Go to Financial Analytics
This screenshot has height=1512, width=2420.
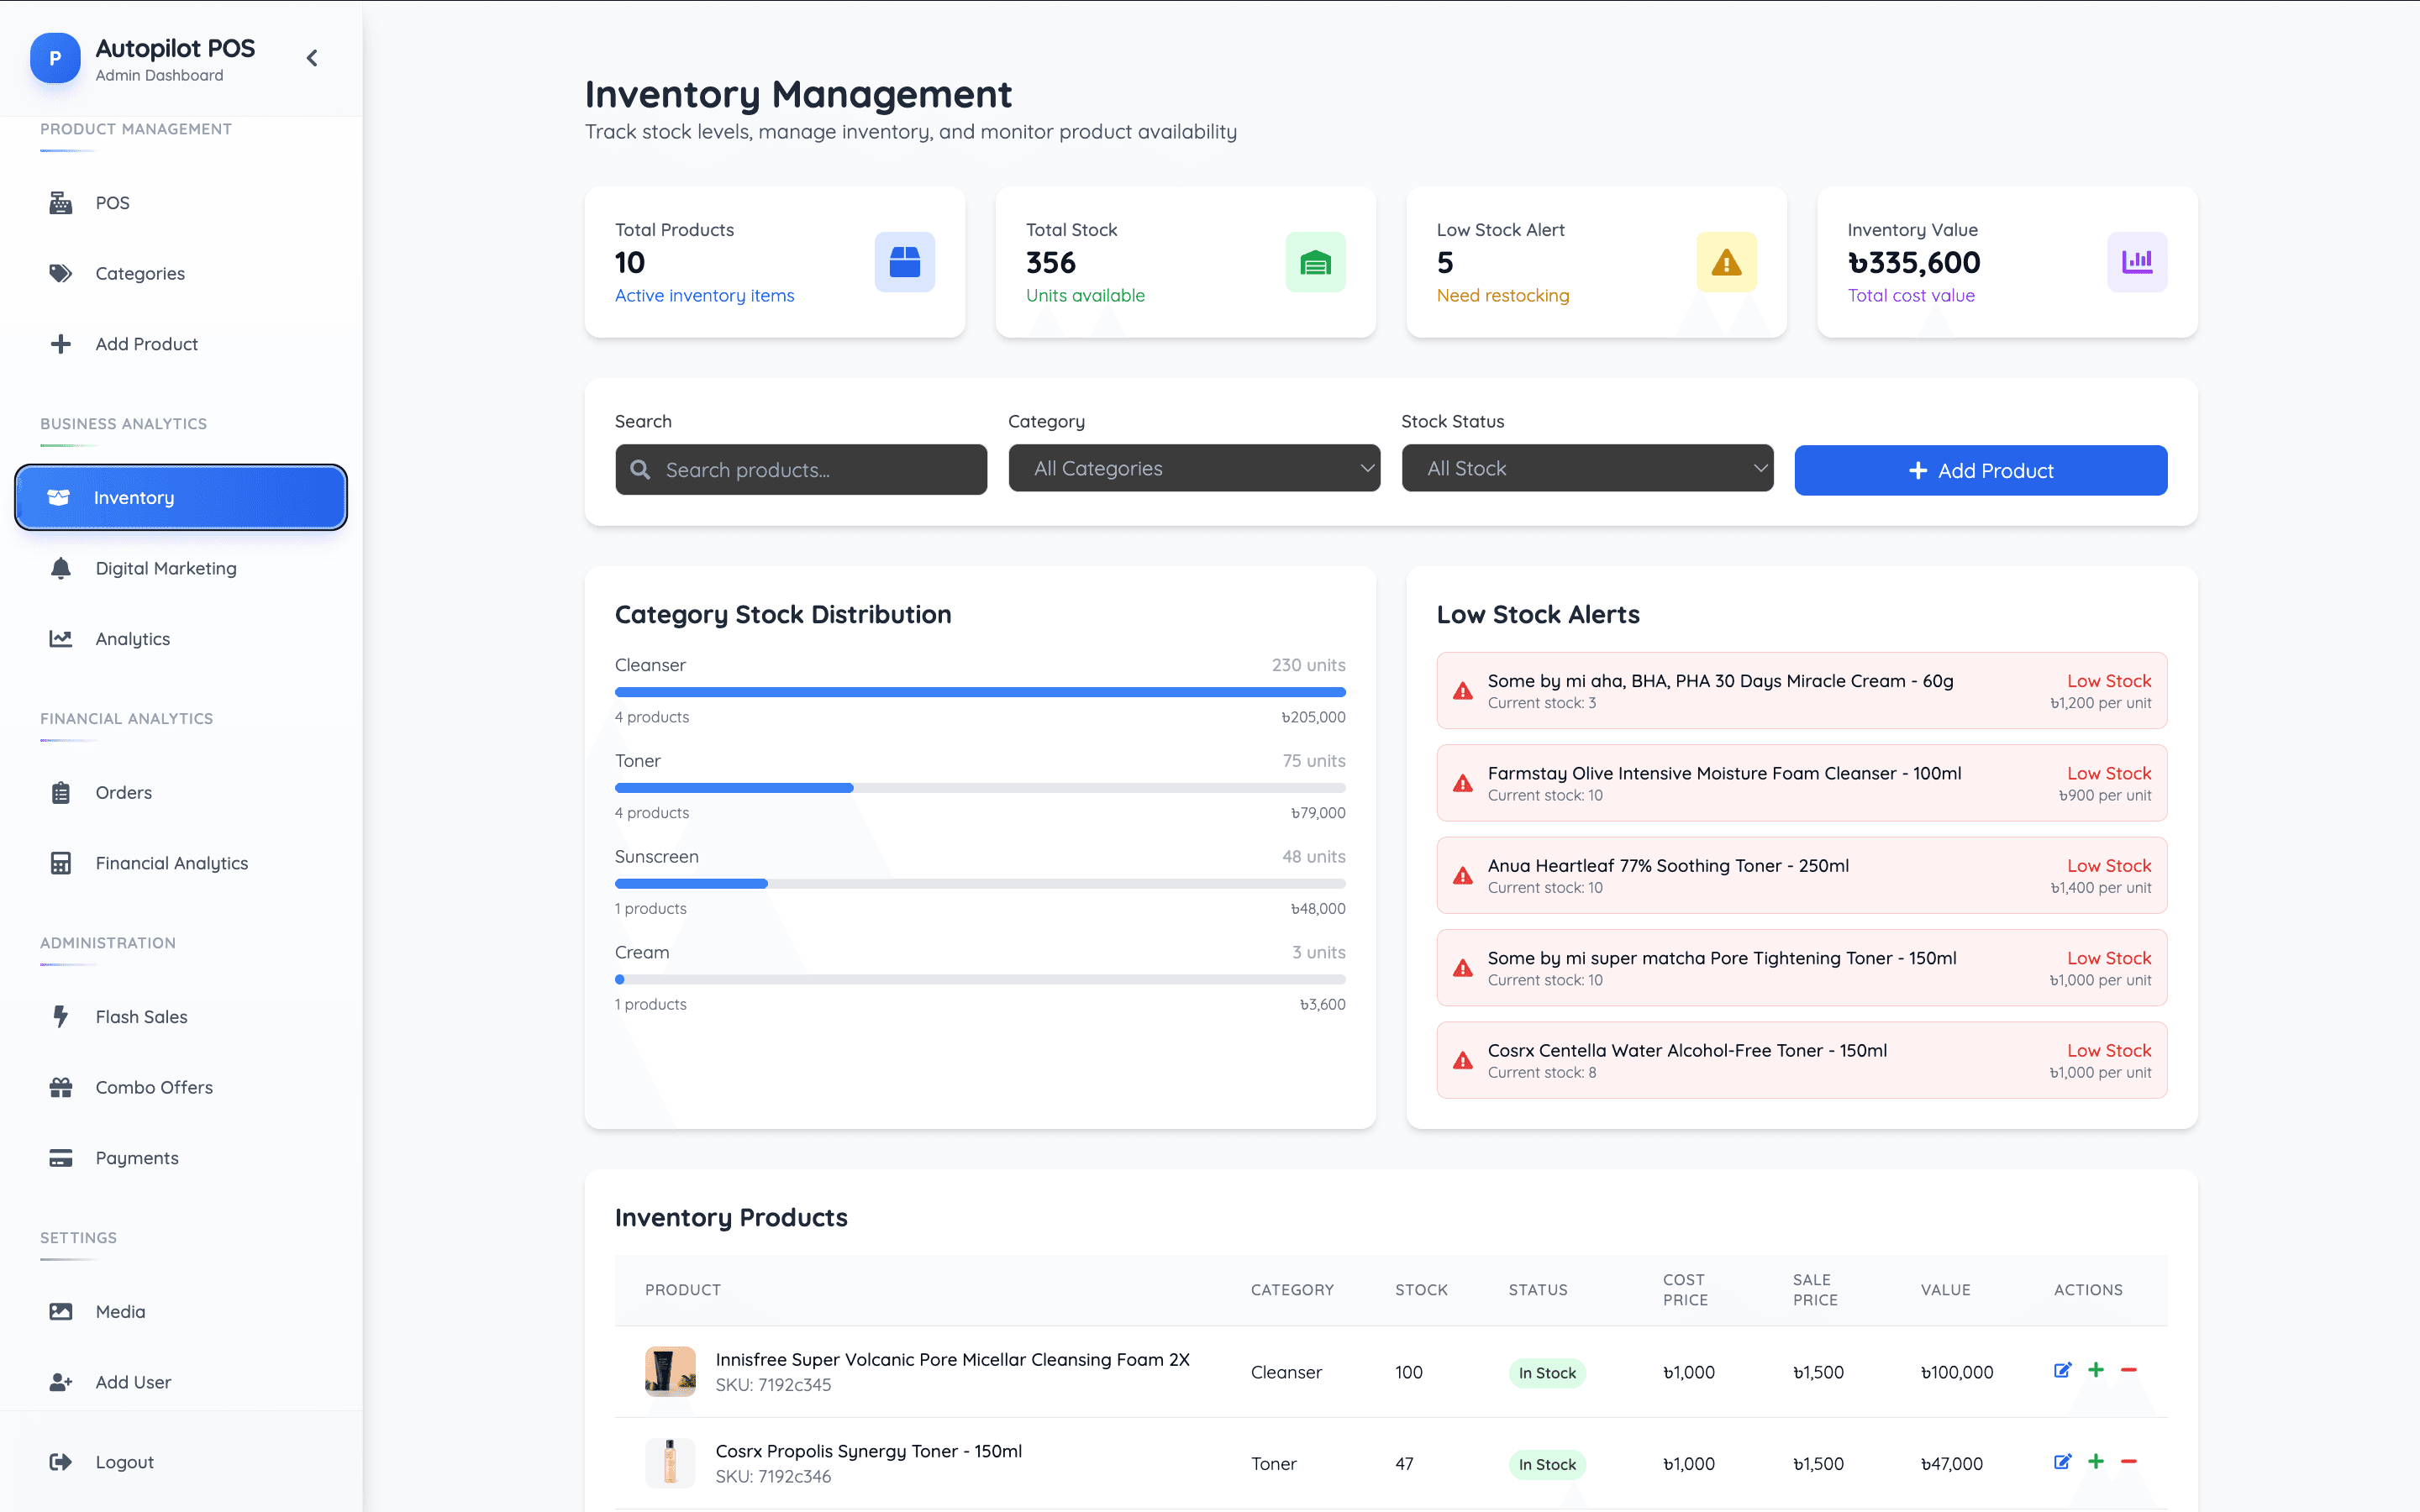[181, 863]
